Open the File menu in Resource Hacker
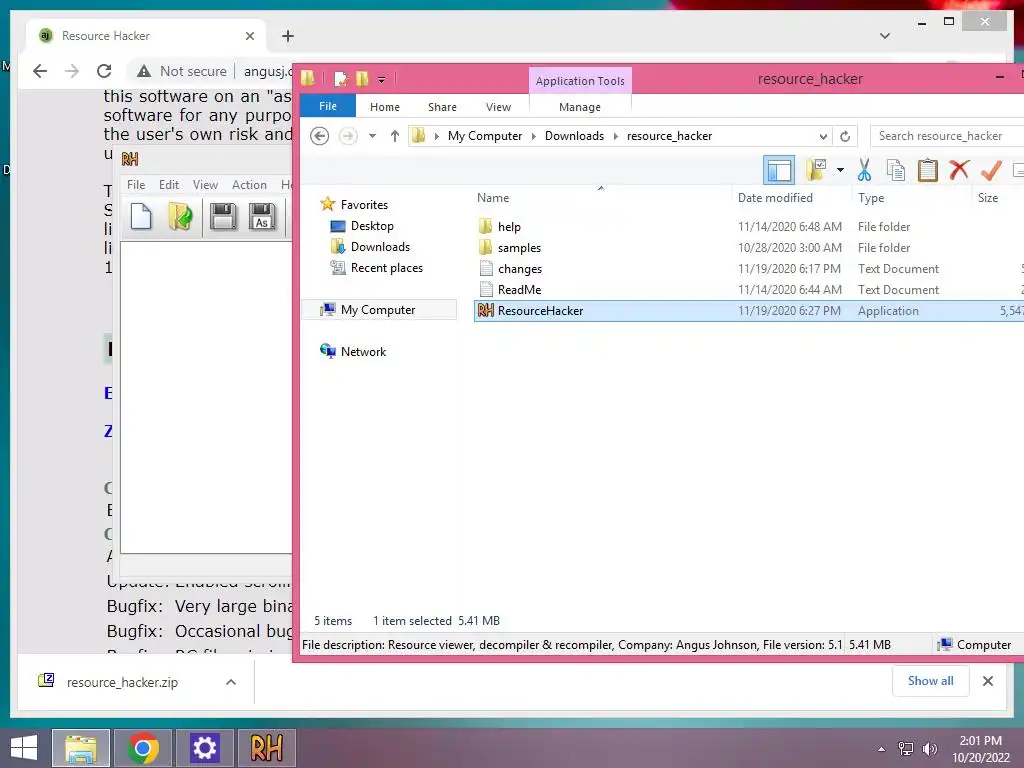 pyautogui.click(x=136, y=185)
